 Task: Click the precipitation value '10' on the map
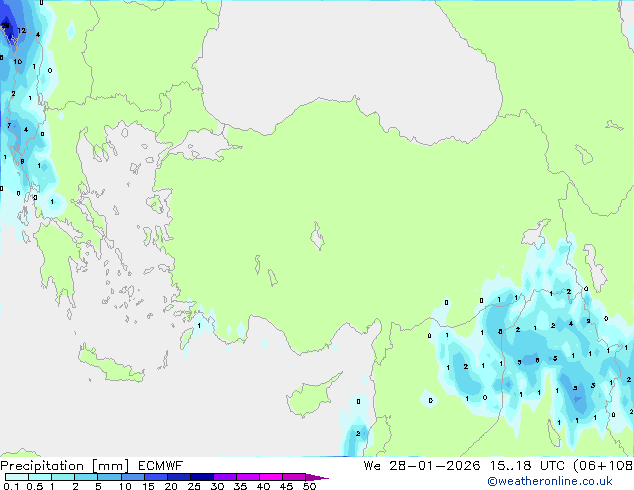pos(17,62)
